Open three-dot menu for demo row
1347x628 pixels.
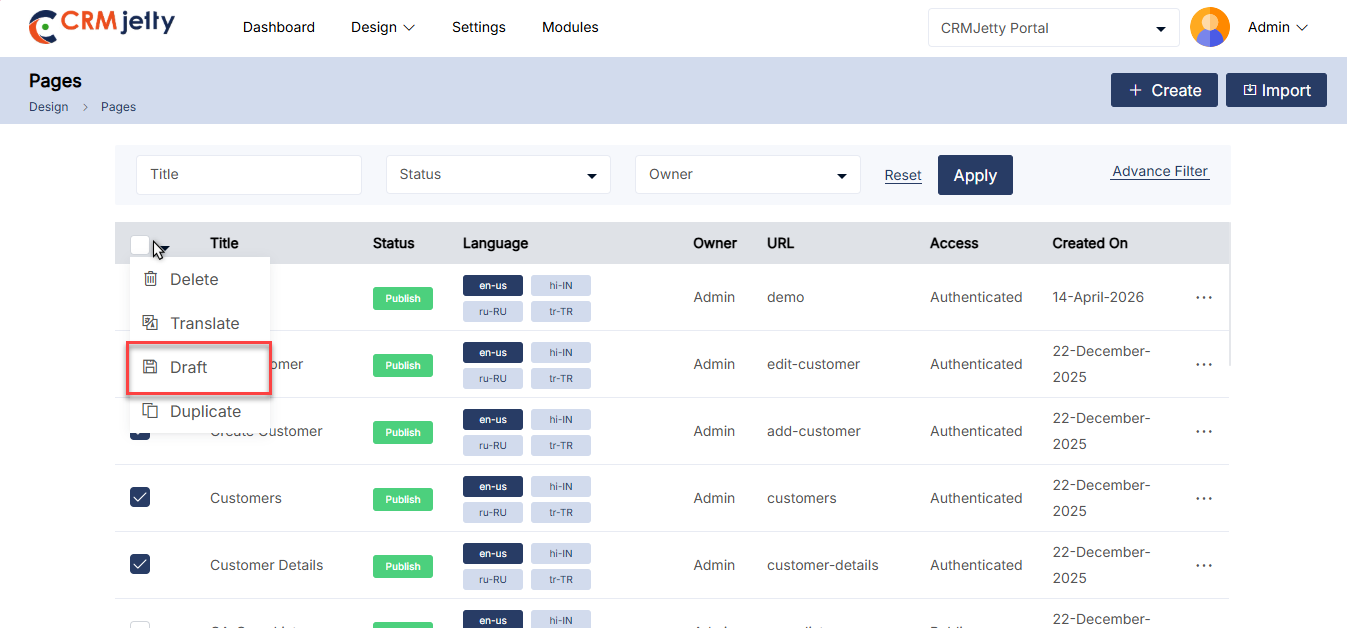tap(1204, 297)
